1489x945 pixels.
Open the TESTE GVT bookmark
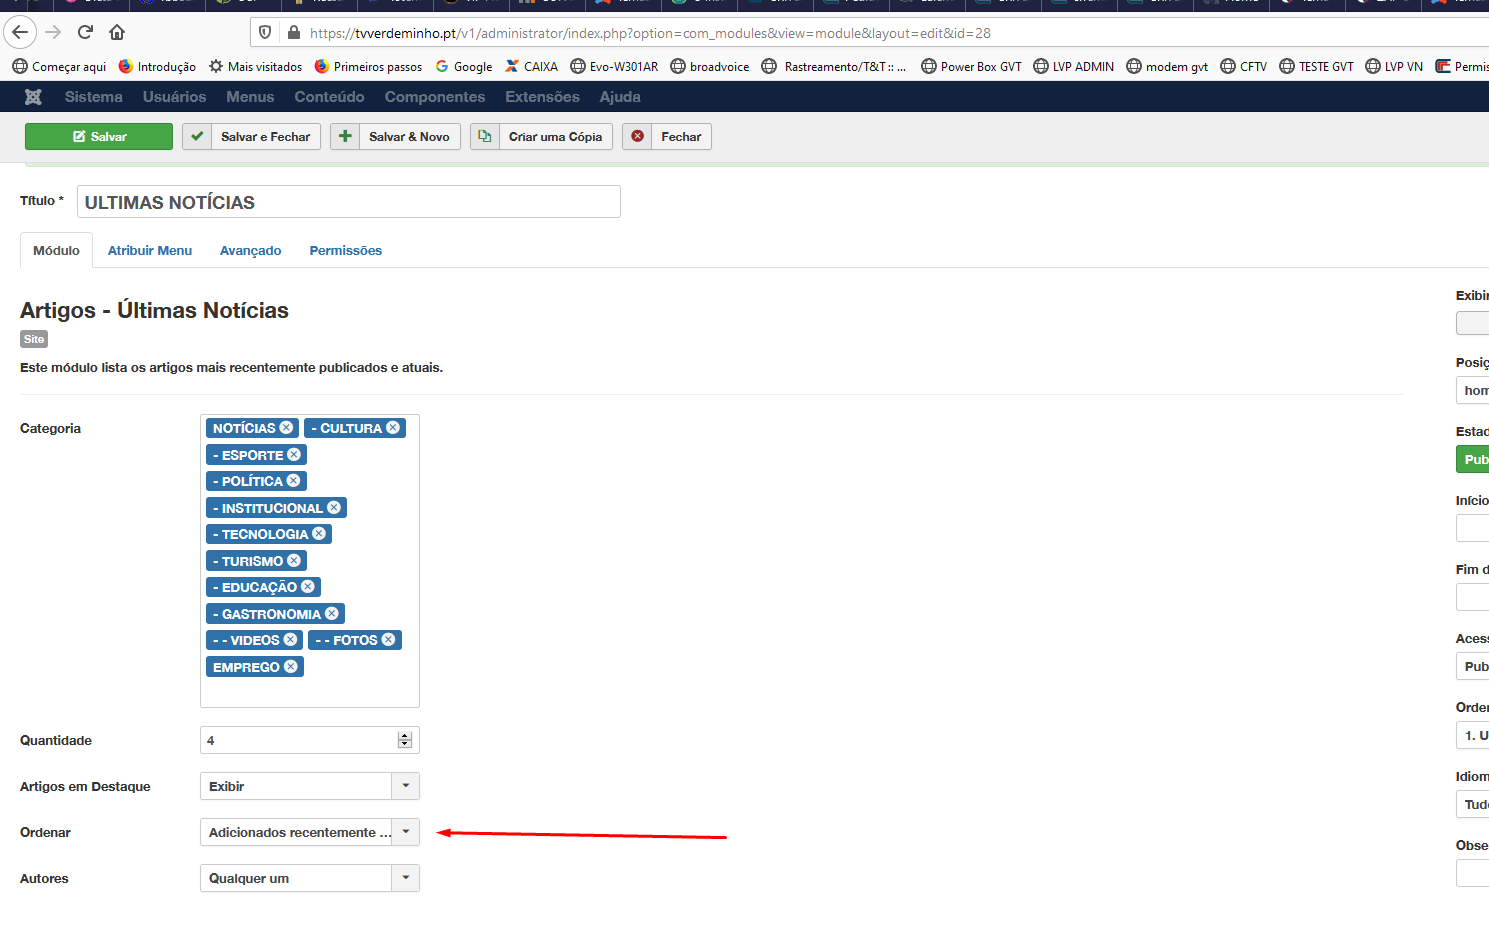coord(1316,67)
